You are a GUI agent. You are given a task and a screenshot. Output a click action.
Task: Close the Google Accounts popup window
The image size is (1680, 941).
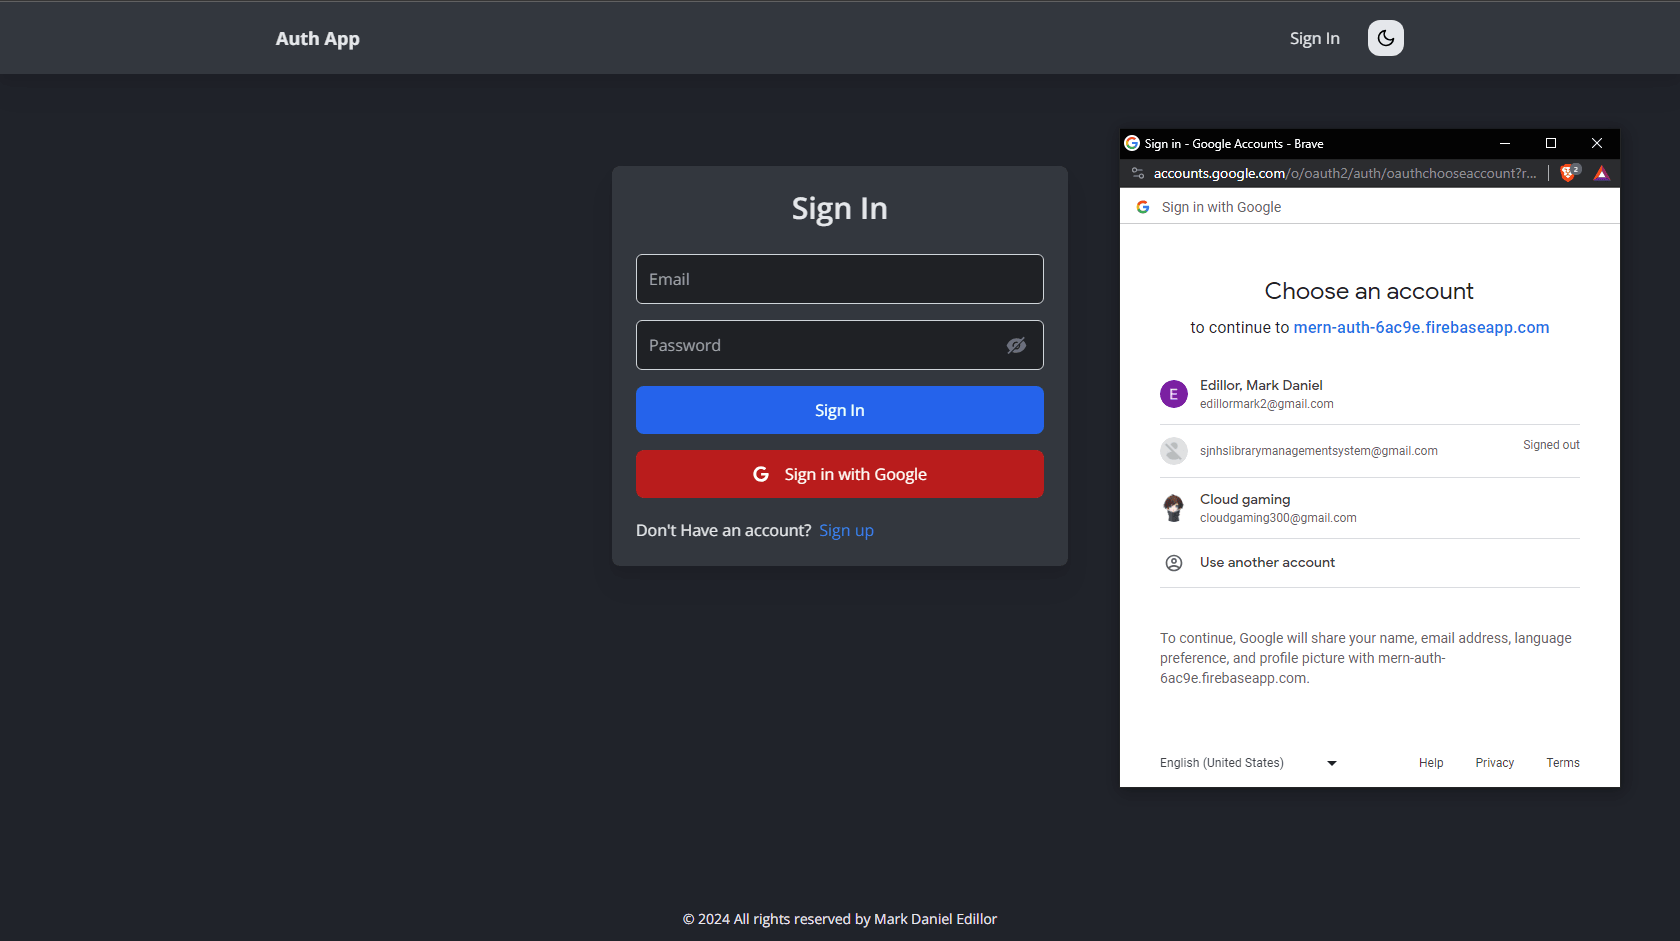[x=1597, y=143]
